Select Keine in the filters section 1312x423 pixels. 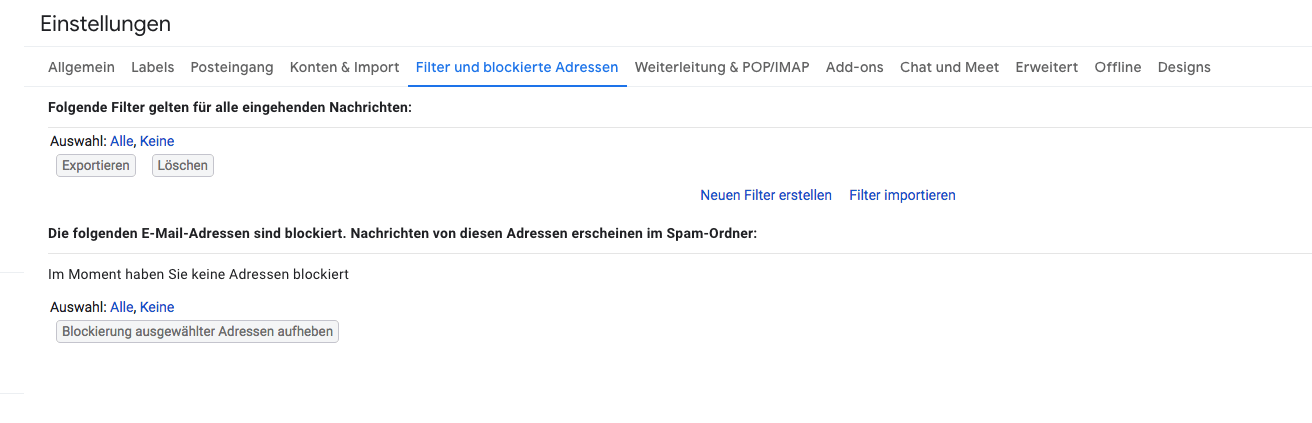pyautogui.click(x=157, y=141)
